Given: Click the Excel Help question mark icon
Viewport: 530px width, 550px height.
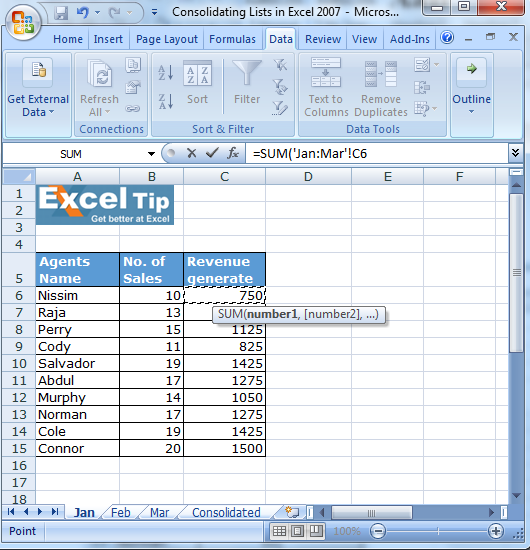Looking at the screenshot, I should (x=447, y=37).
